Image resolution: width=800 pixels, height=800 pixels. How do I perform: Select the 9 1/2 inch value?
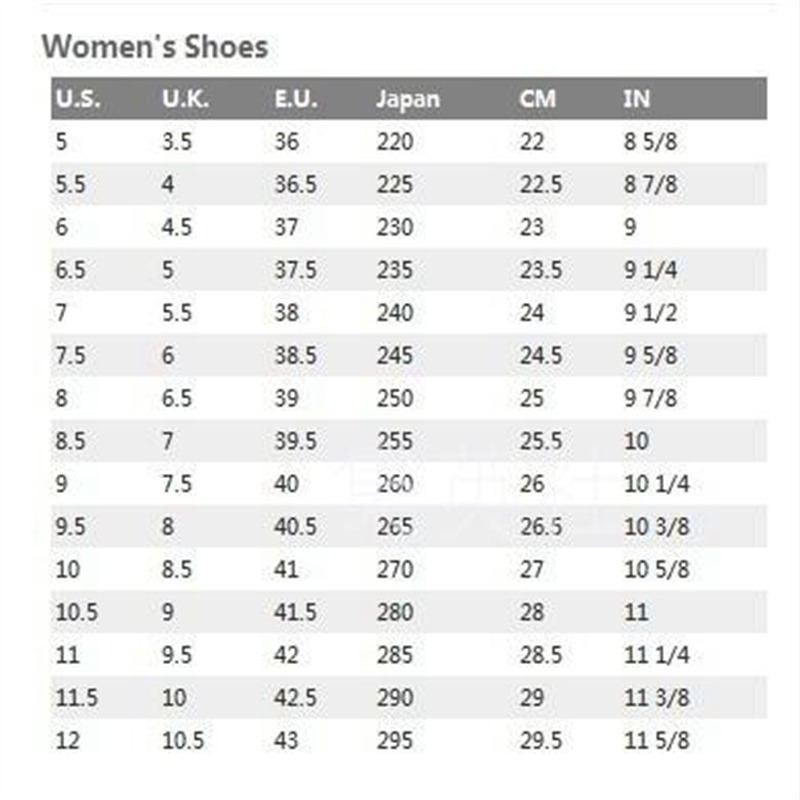tap(651, 313)
